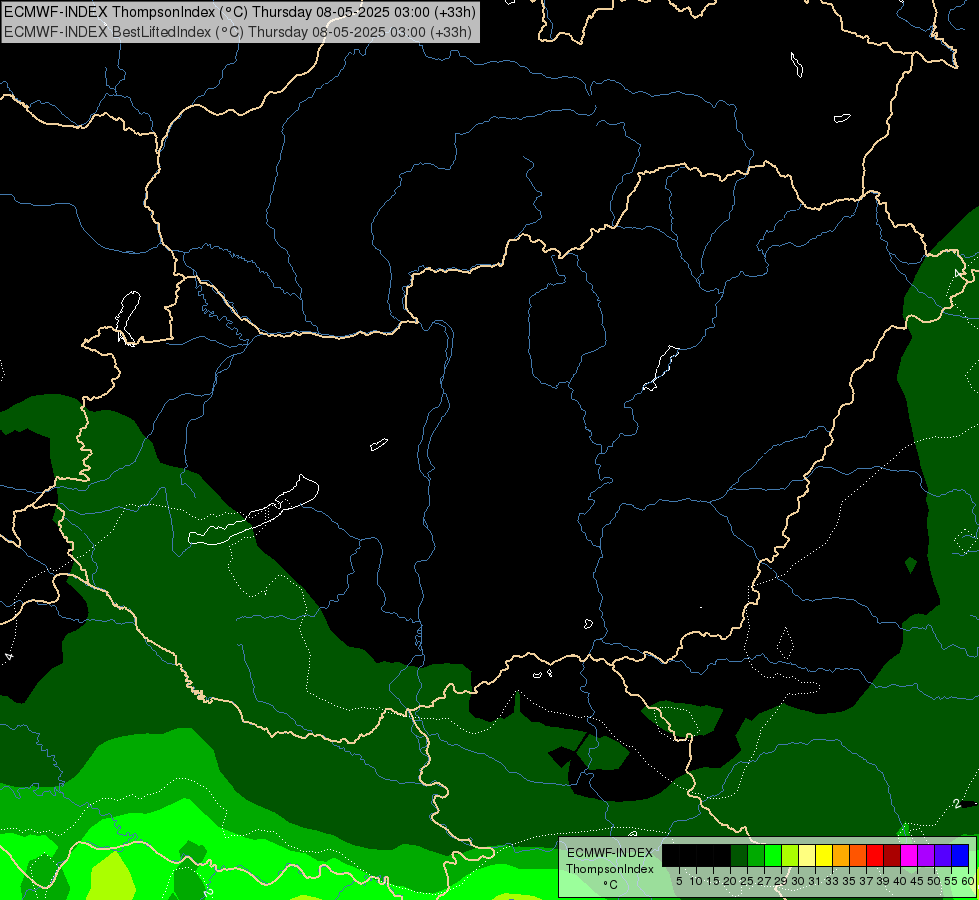Viewport: 979px width, 900px height.
Task: Click legend tick value 55
Action: [951, 881]
